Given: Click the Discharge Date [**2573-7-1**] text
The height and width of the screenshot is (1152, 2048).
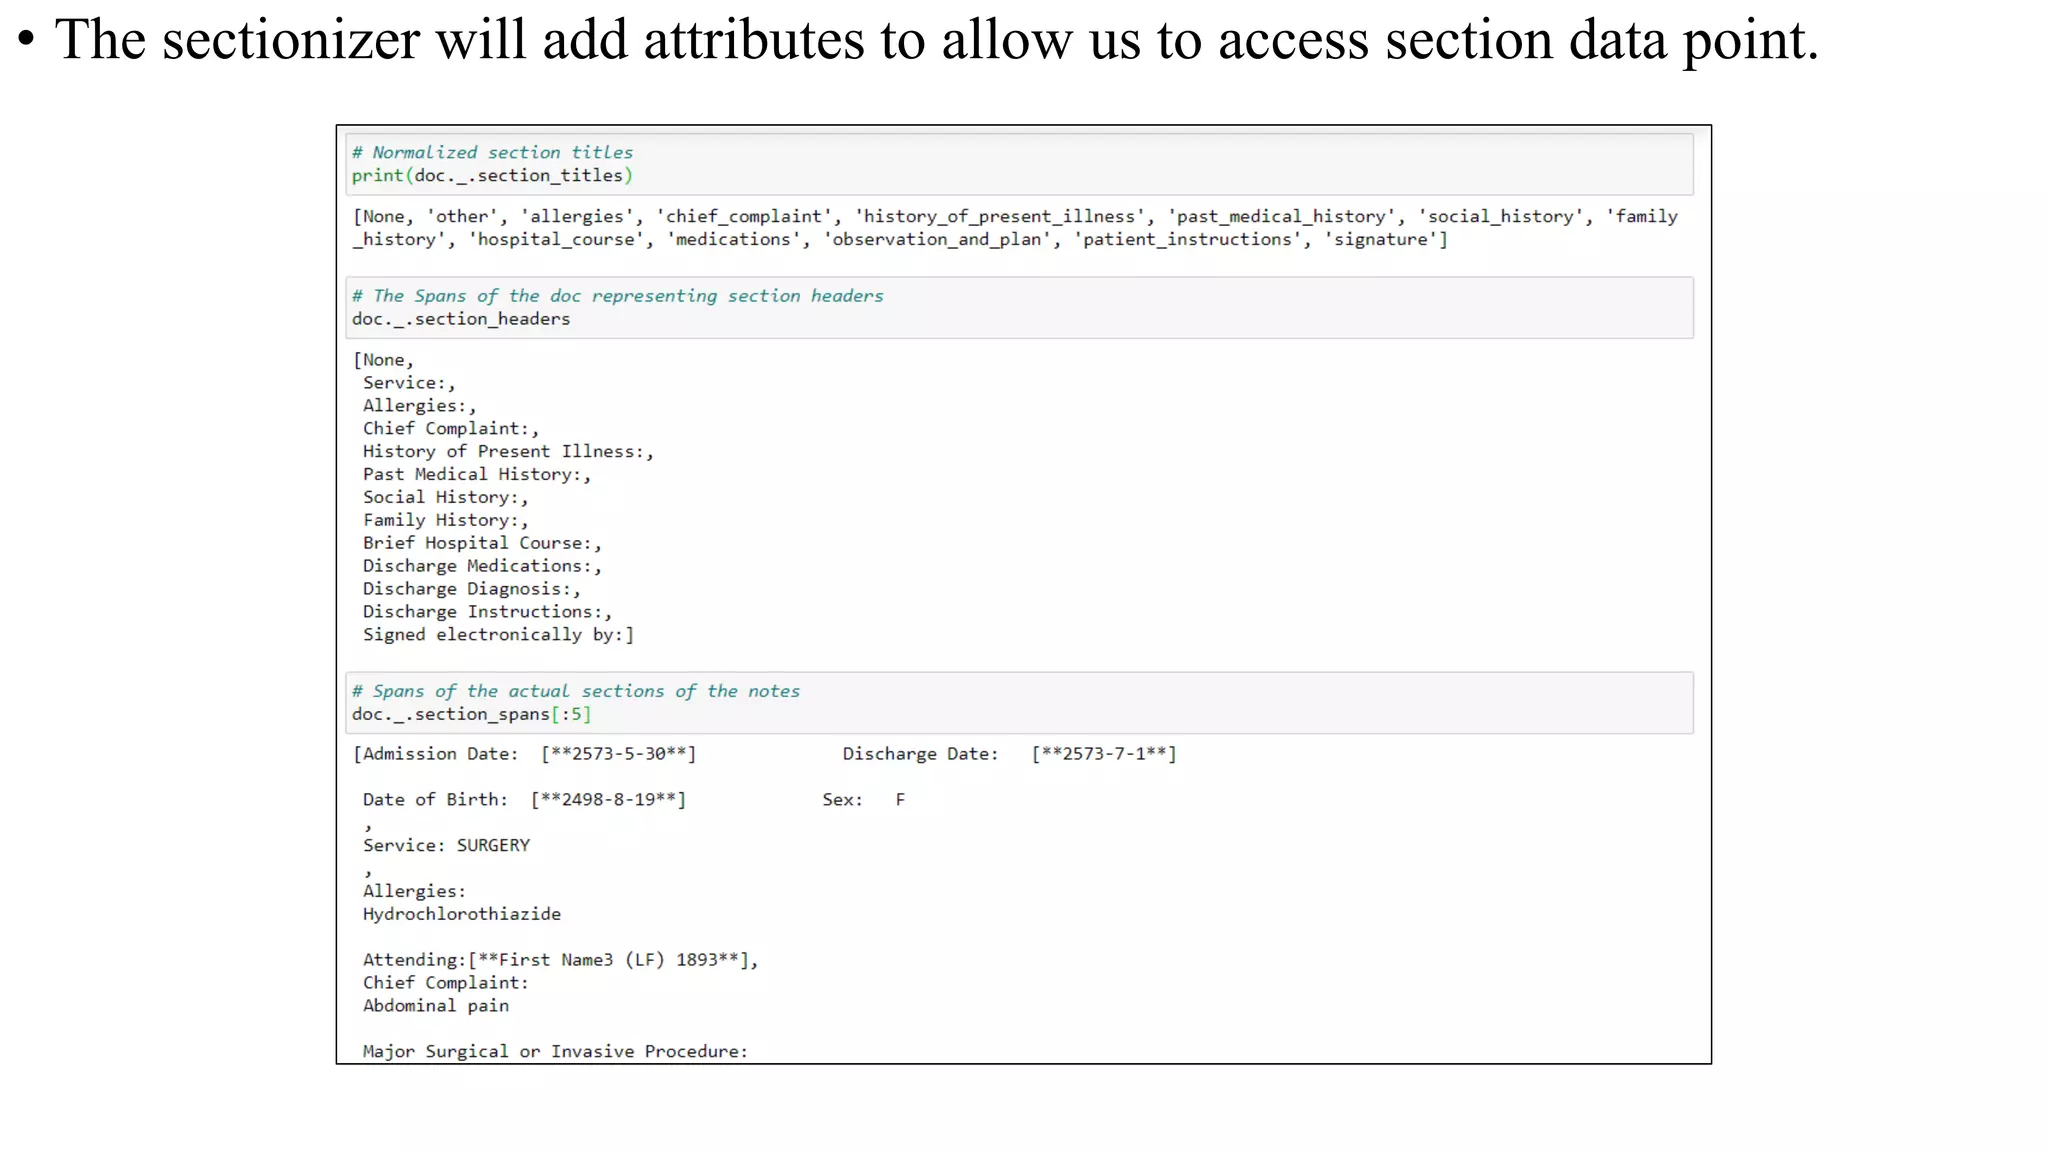Looking at the screenshot, I should pos(1009,754).
